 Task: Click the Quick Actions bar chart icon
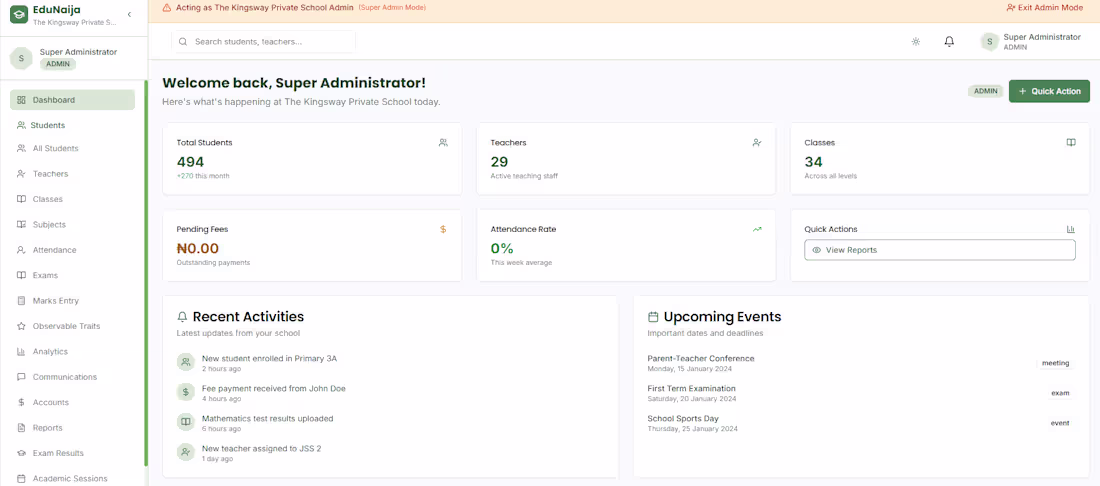coord(1071,229)
